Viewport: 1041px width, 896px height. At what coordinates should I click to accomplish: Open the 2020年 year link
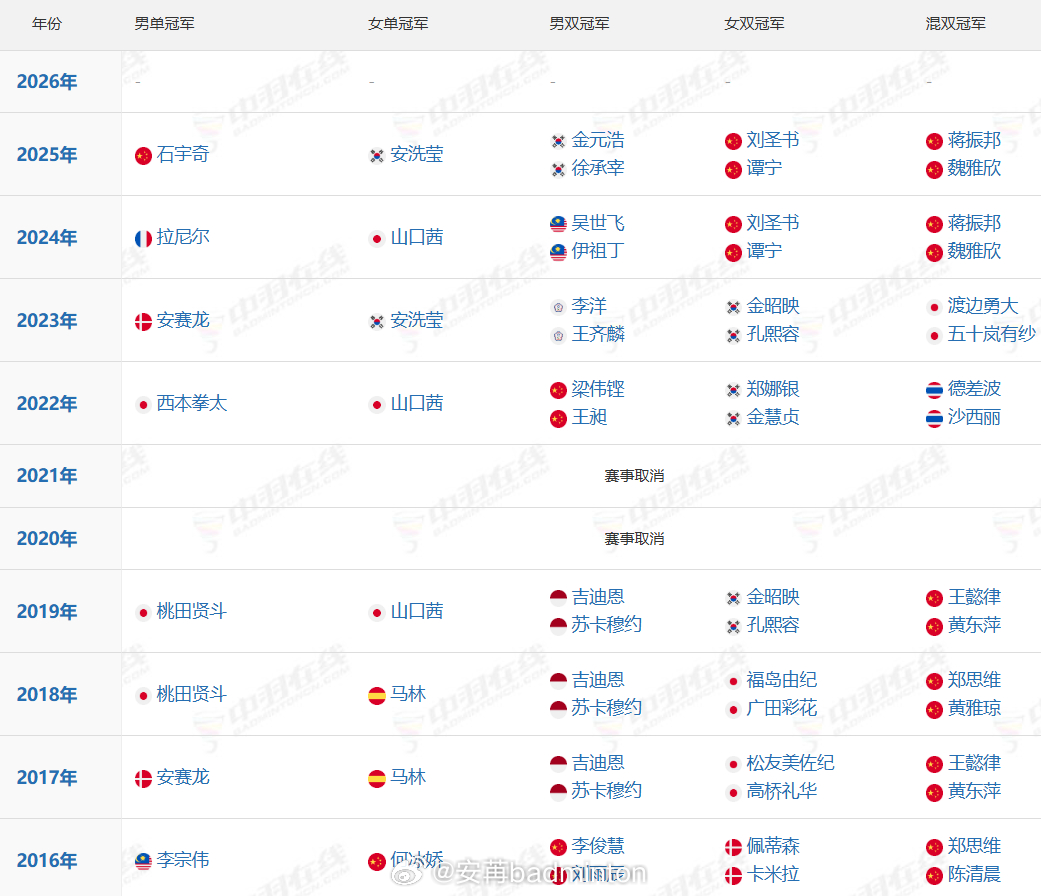click(47, 539)
